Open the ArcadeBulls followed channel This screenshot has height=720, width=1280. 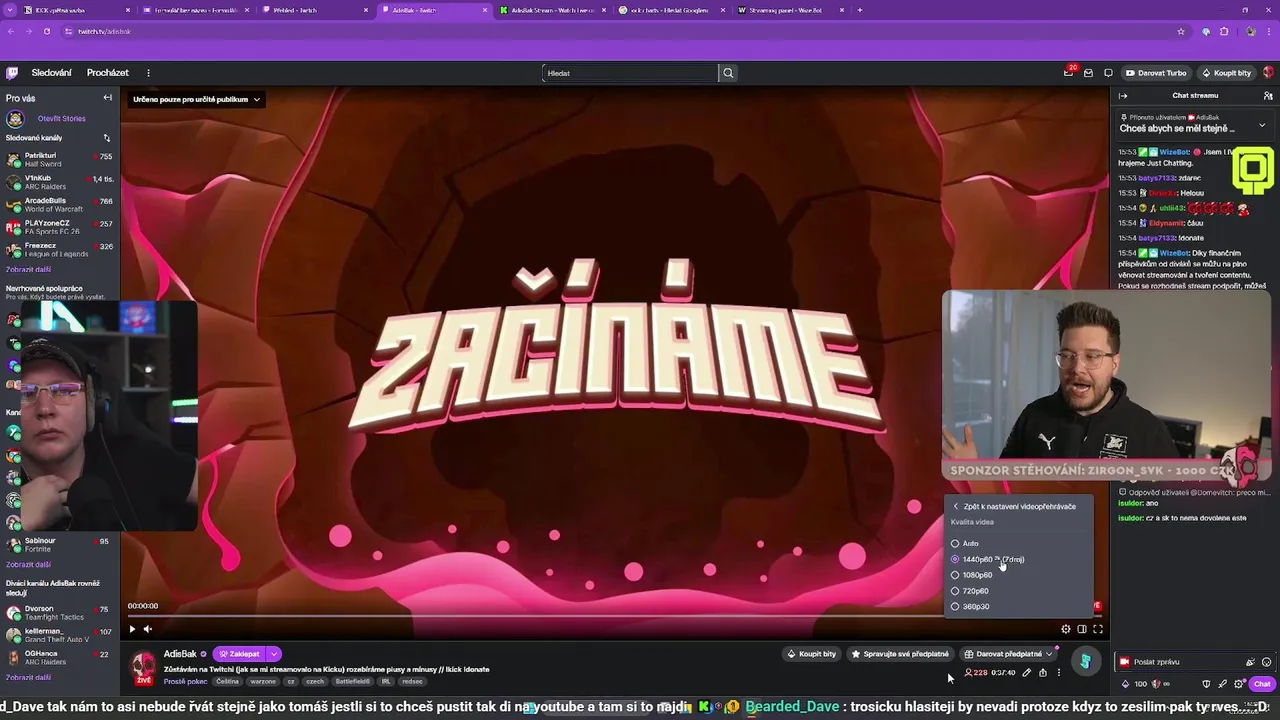[x=58, y=205]
